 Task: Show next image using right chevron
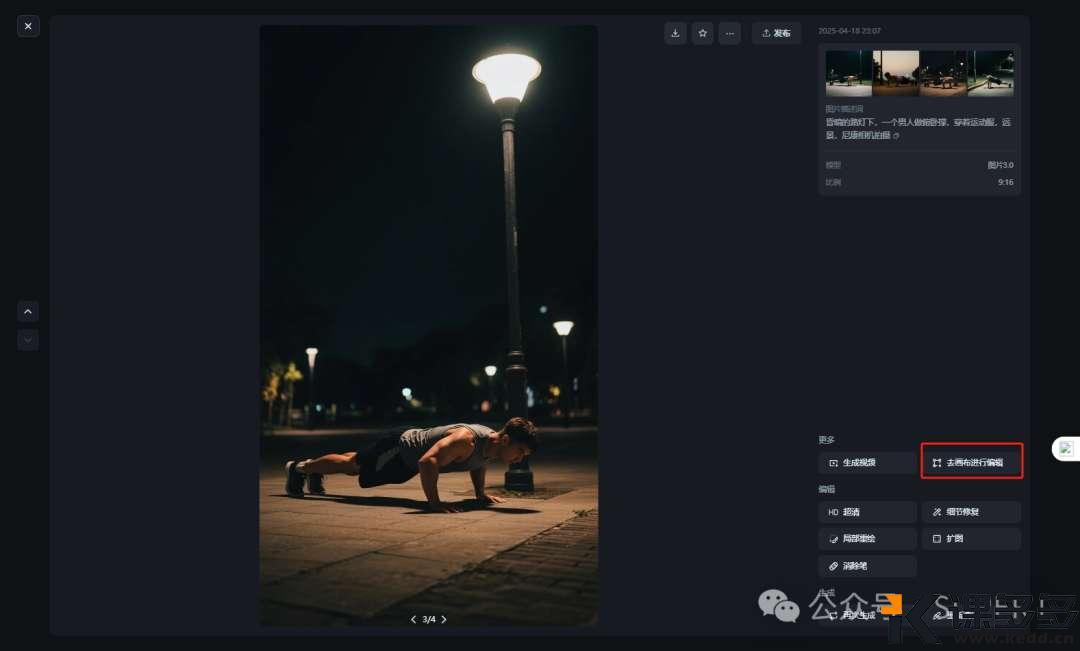point(444,619)
